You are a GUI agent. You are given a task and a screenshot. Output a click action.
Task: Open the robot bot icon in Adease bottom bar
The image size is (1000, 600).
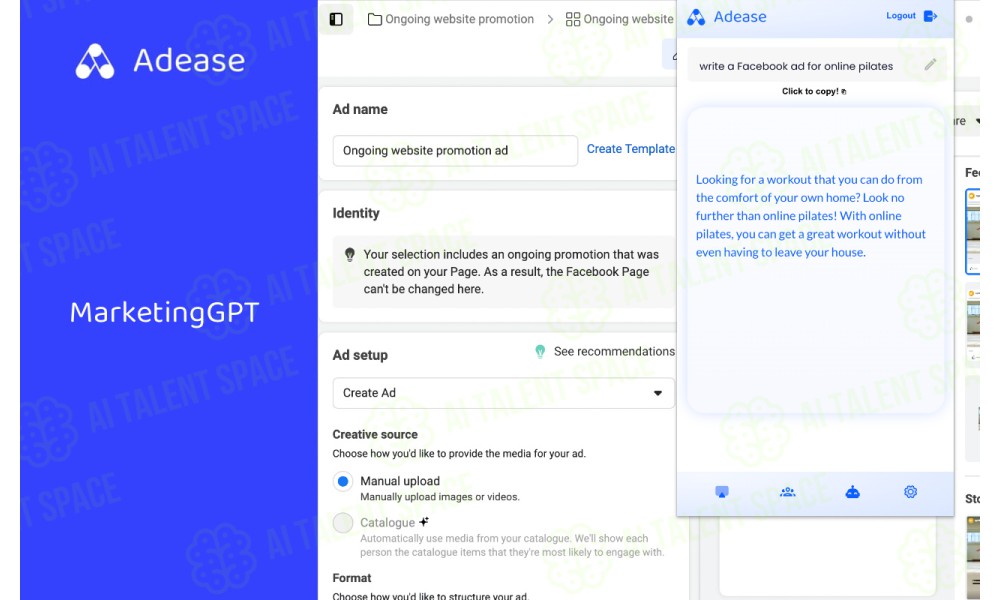click(852, 492)
